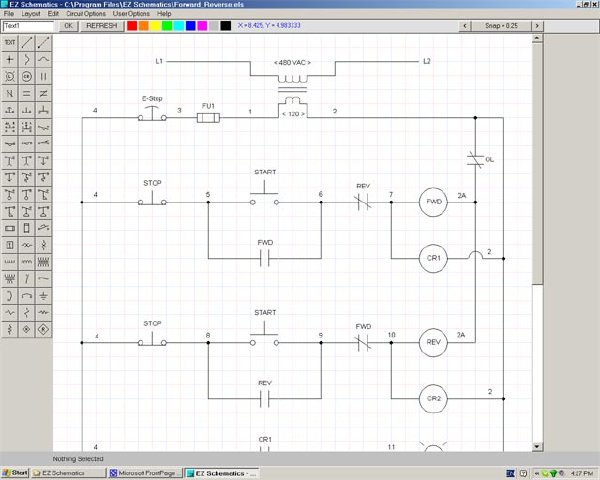The image size is (600, 480).
Task: Select the TEXT tool in the palette
Action: [x=10, y=42]
